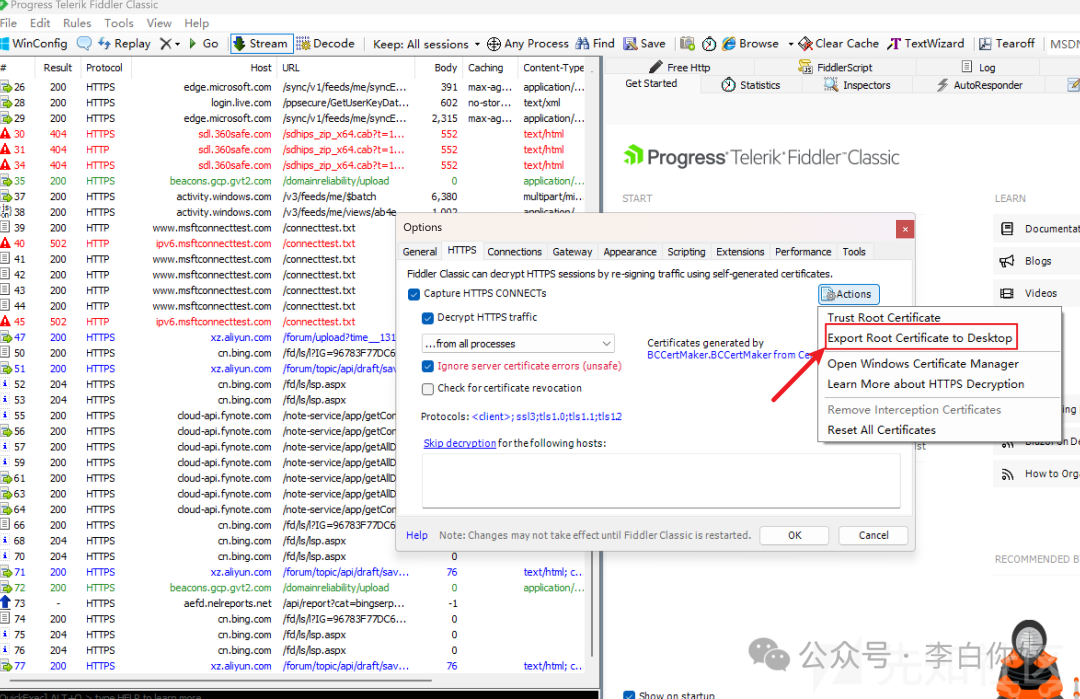Click the Help link in Options
1080x699 pixels.
(x=417, y=535)
